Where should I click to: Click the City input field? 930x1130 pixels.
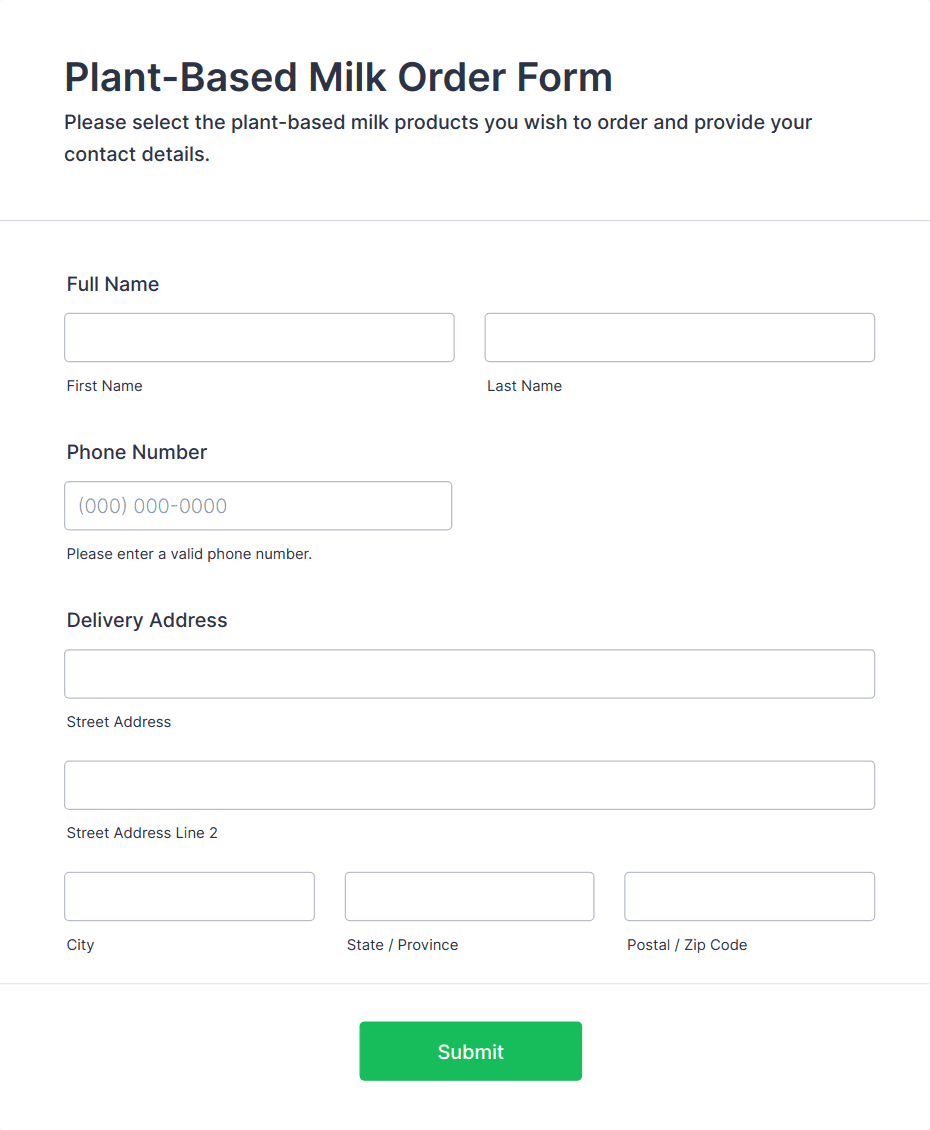(x=189, y=896)
